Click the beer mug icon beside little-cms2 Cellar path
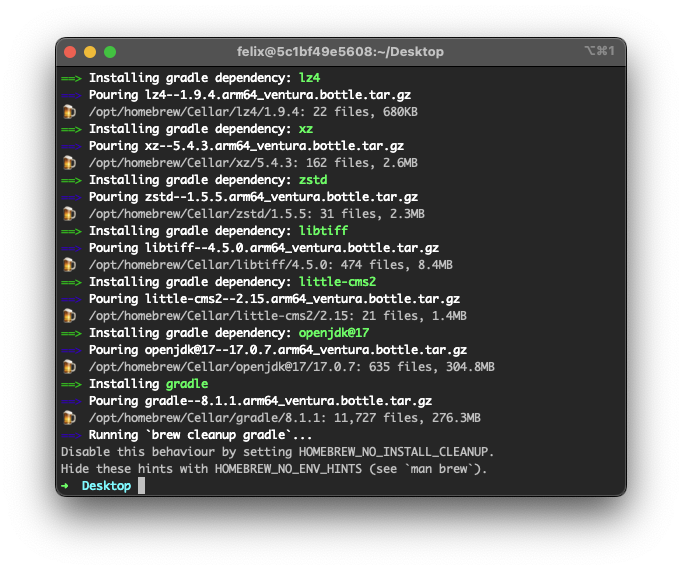Screen dimensions: 682x570 pos(69,316)
